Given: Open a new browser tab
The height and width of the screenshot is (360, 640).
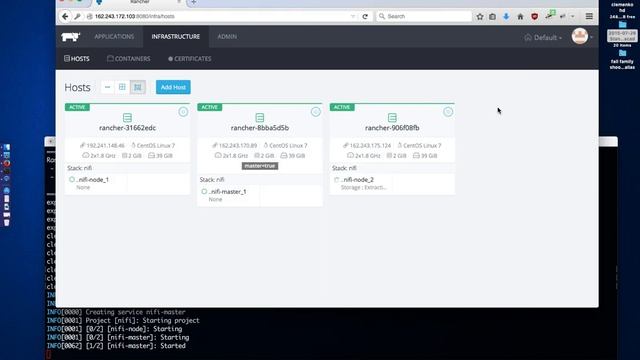Looking at the screenshot, I should 193,2.
